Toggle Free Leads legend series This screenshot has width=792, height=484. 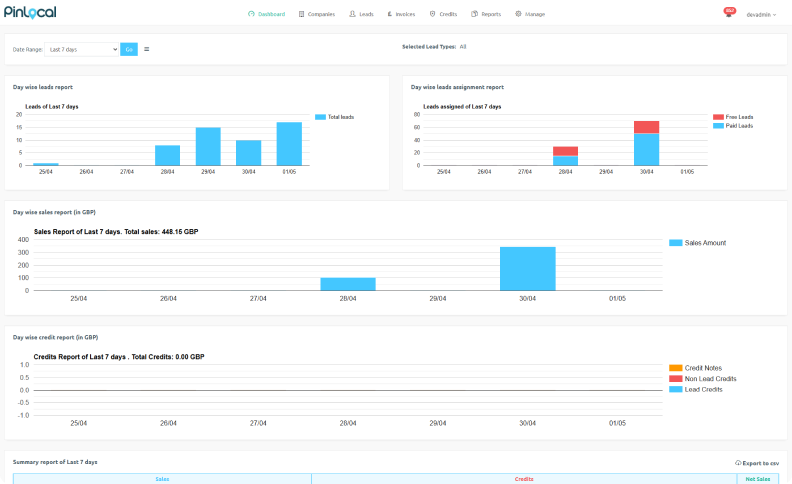739,117
